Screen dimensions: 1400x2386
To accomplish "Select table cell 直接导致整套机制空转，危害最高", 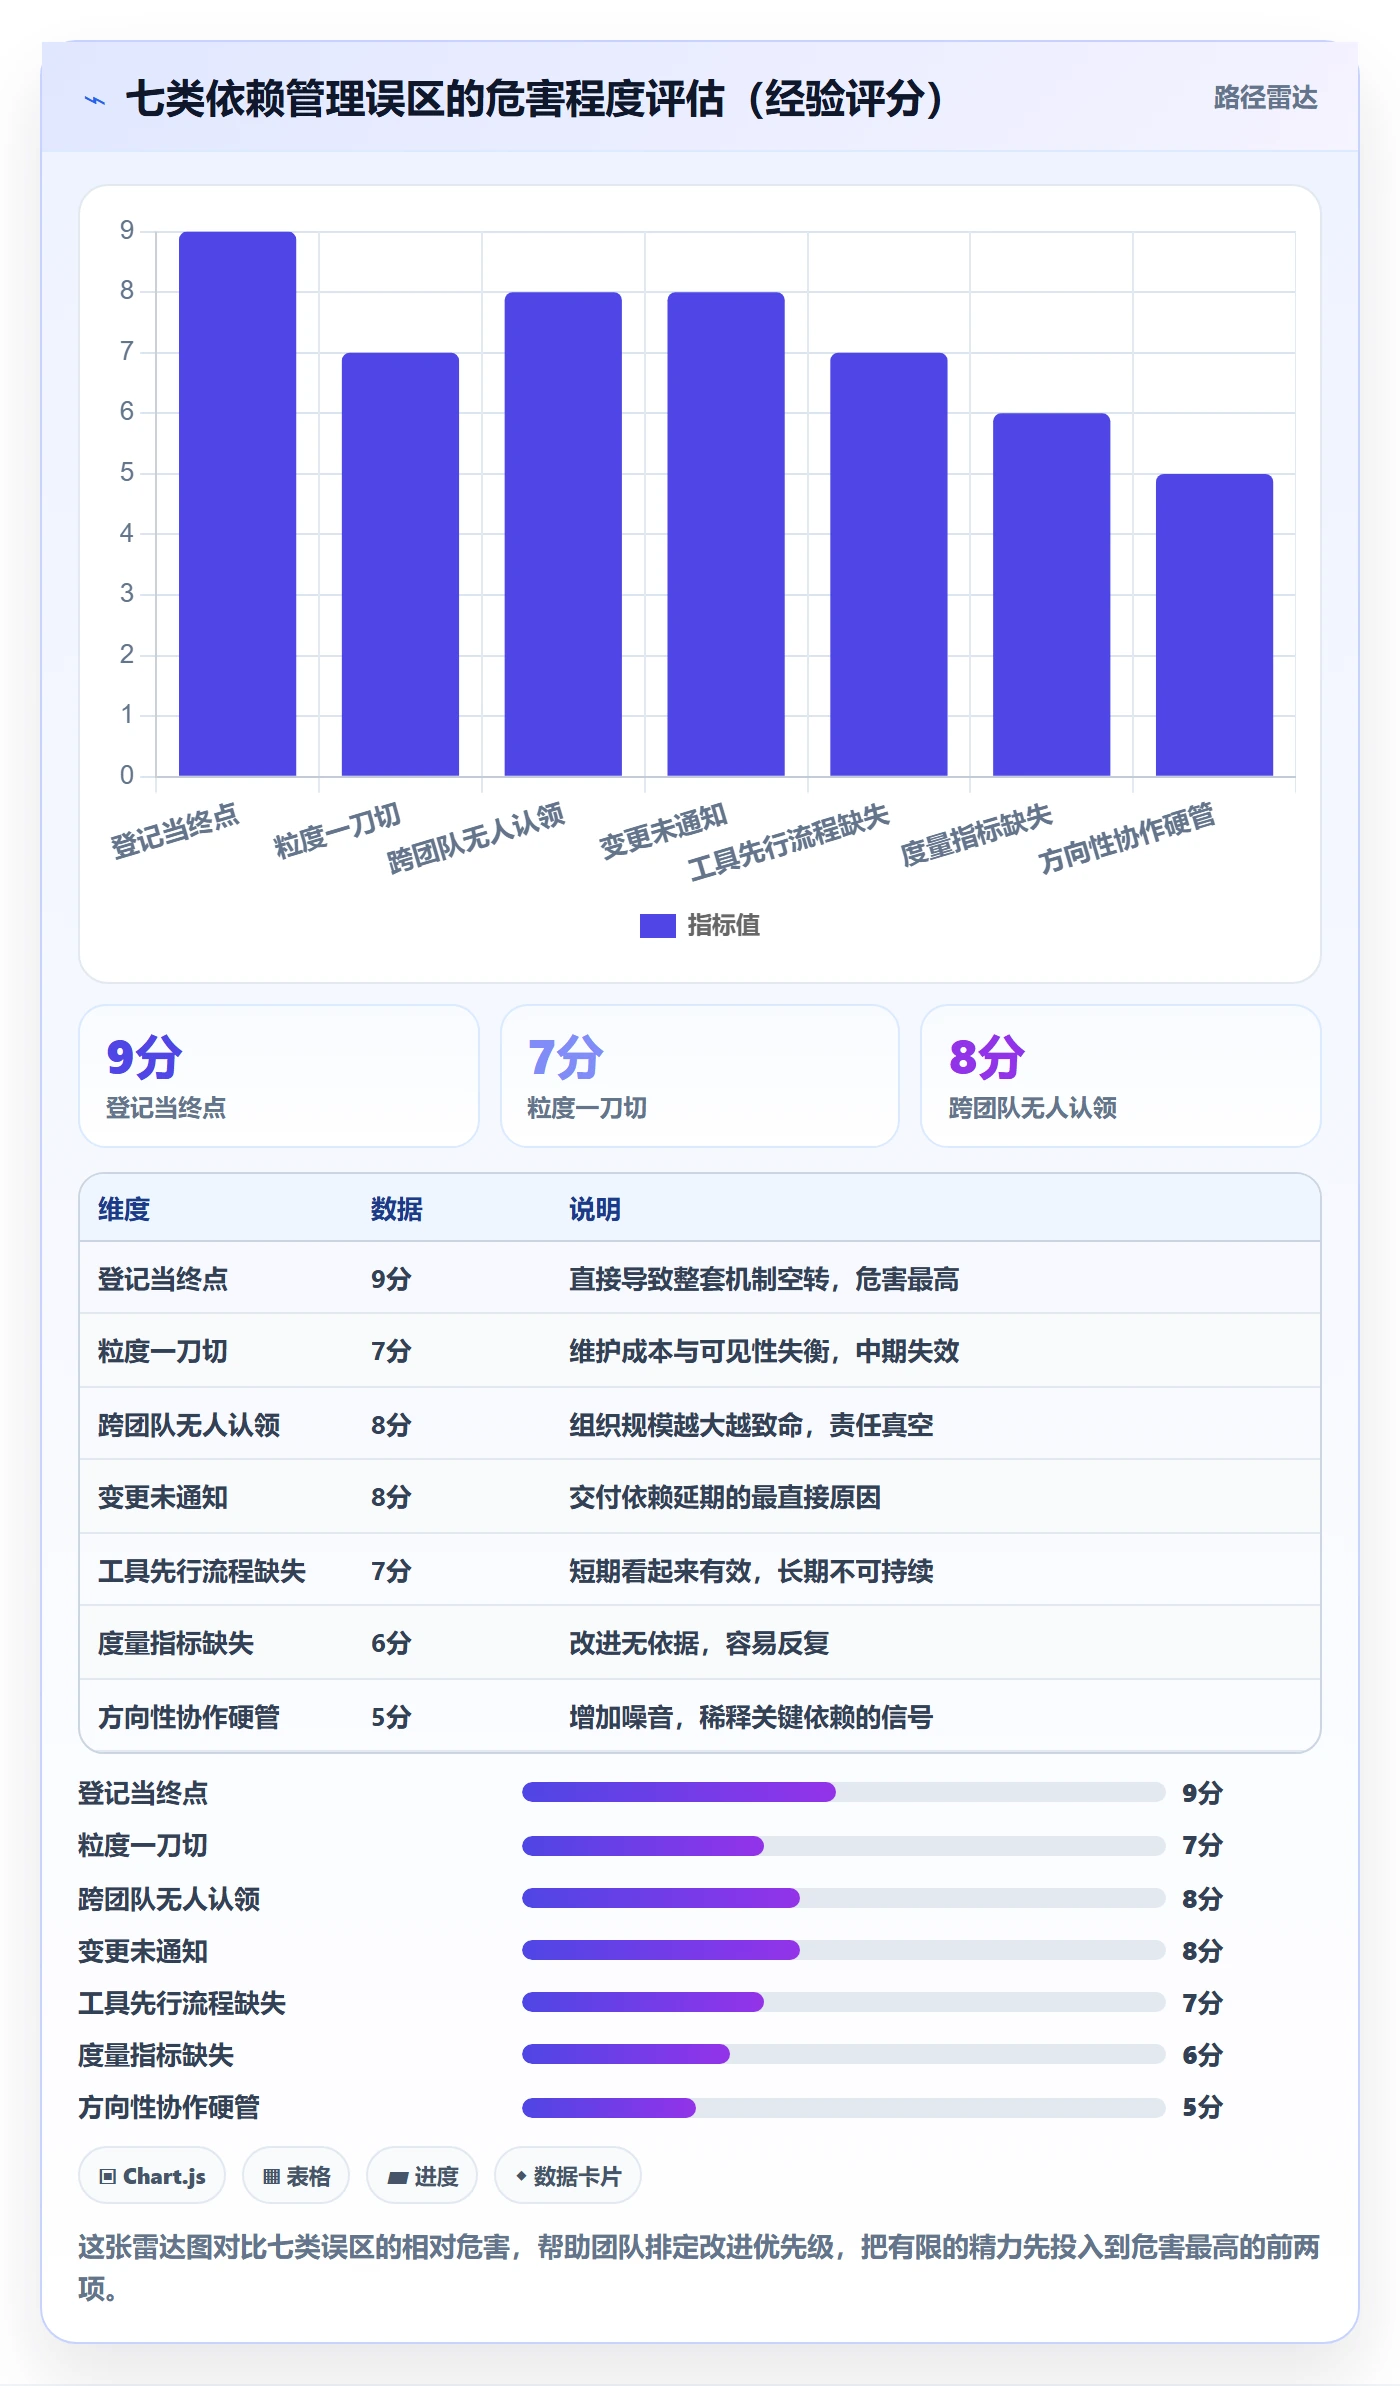I will (764, 1279).
